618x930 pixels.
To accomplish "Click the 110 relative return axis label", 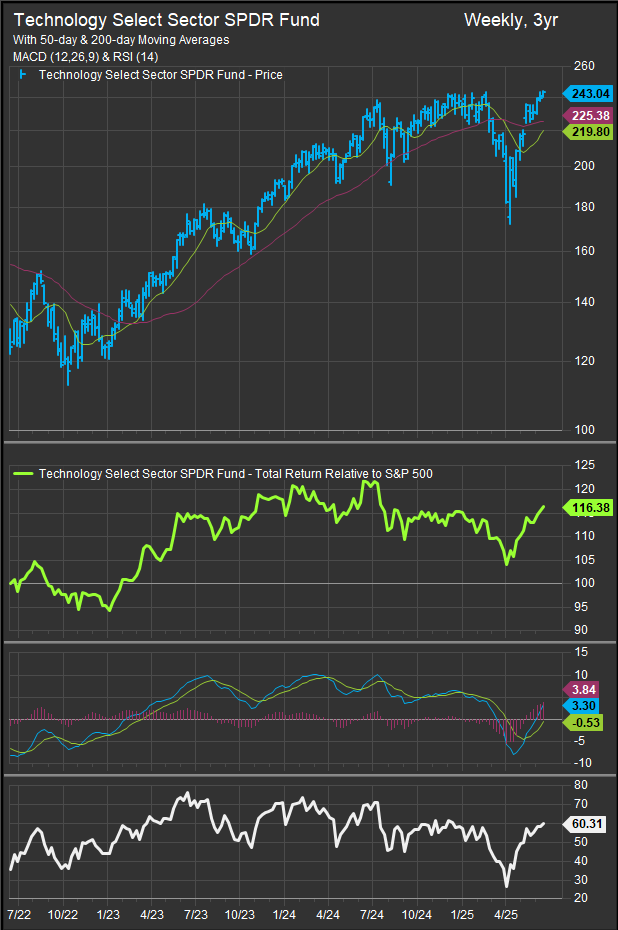I will [584, 536].
